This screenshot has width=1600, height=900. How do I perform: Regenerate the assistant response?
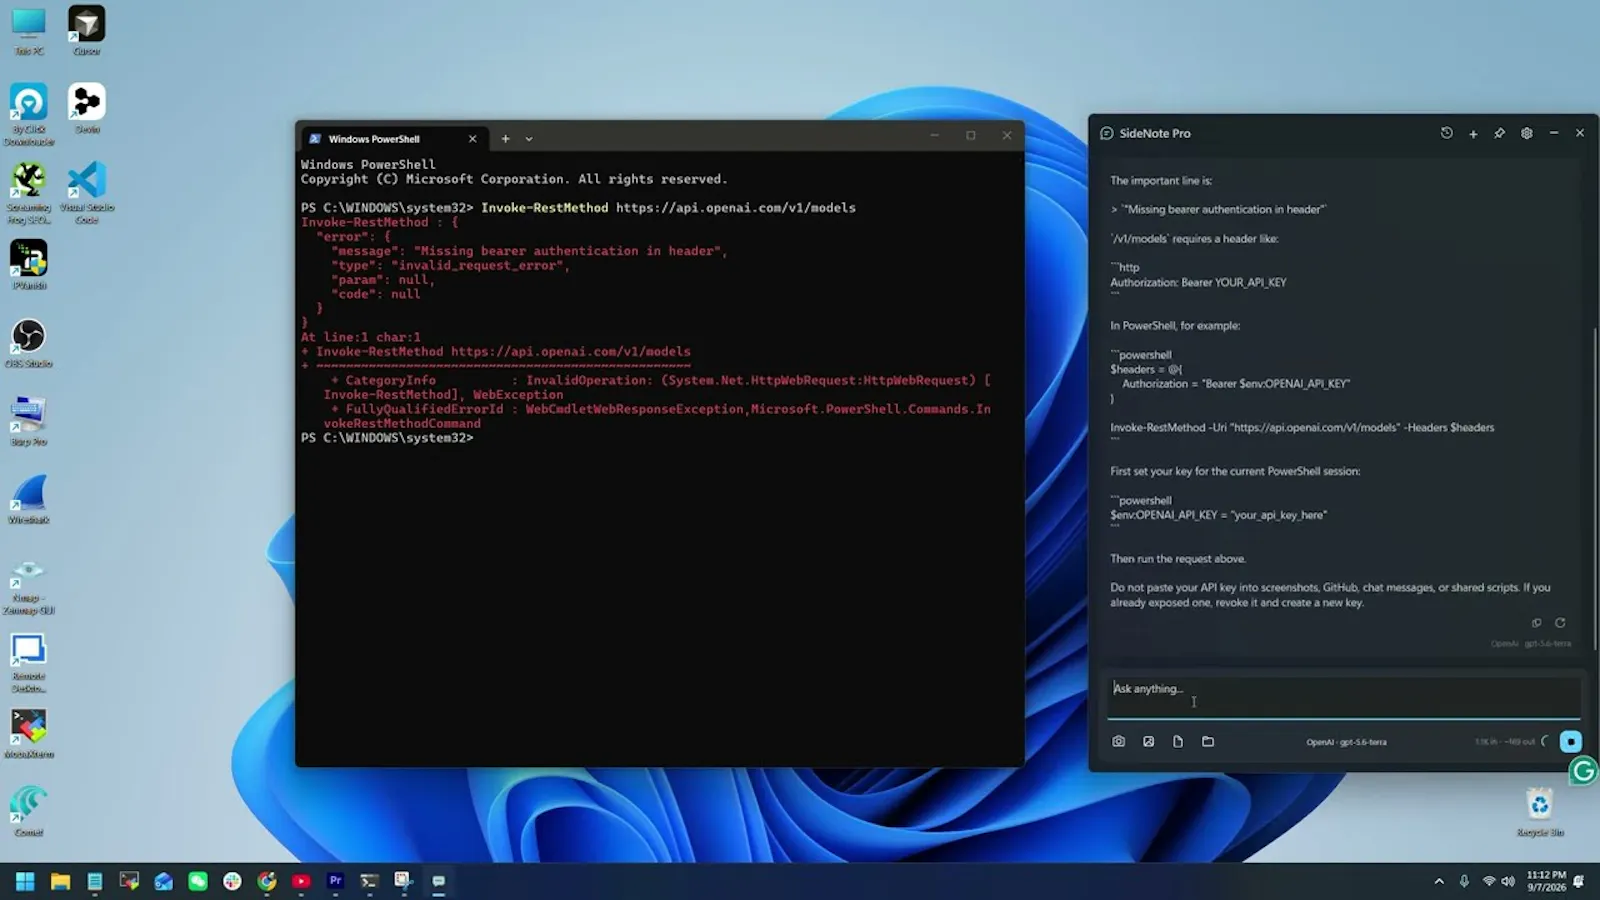pyautogui.click(x=1560, y=623)
